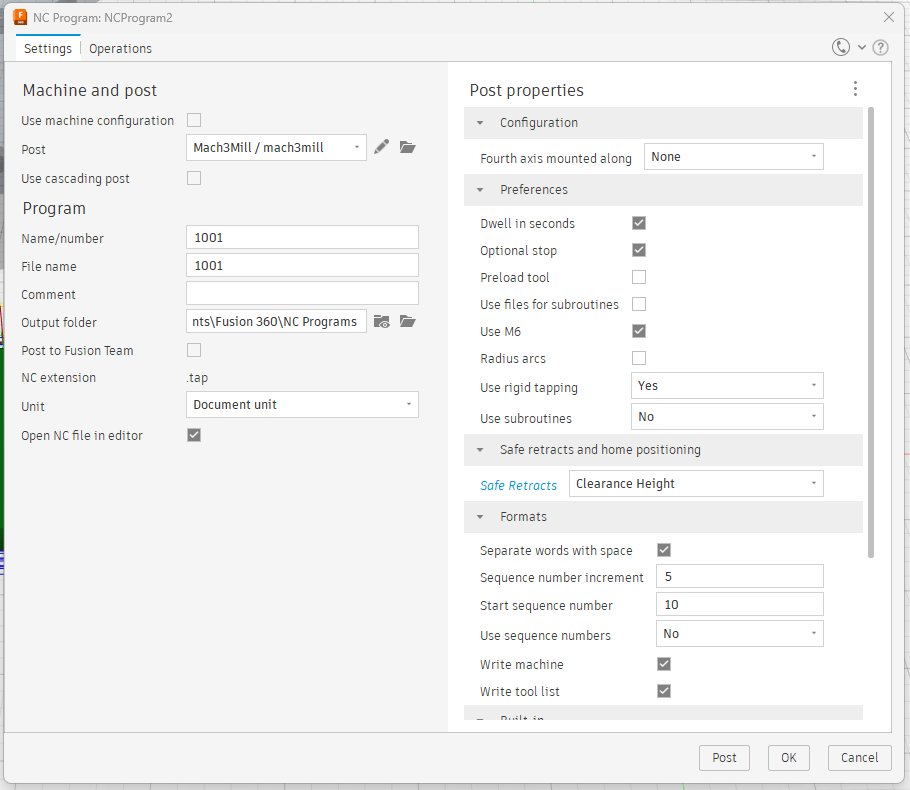Open post library folder icon next to Post
This screenshot has width=910, height=790.
[407, 147]
